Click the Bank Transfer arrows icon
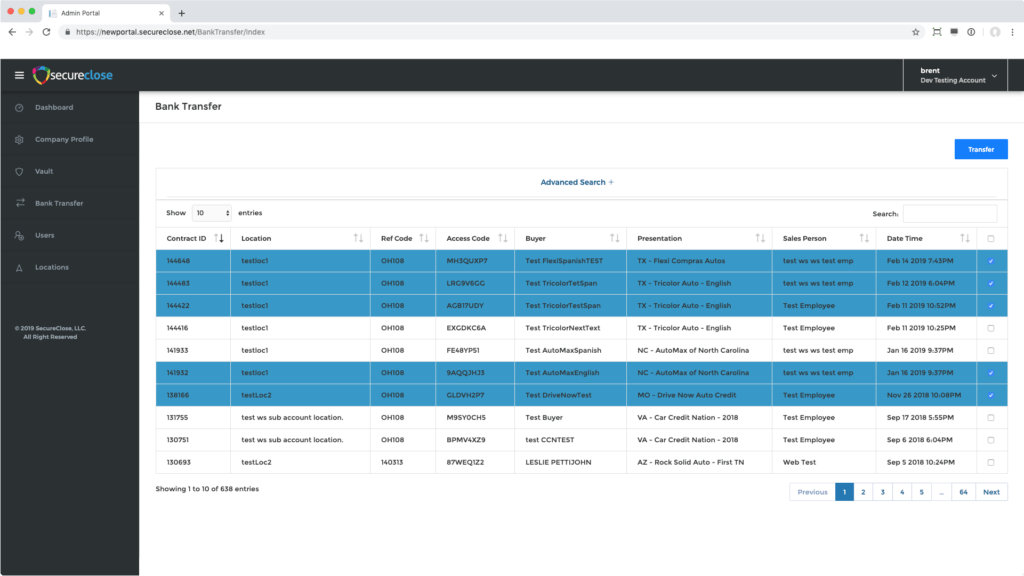The image size is (1024, 576). pyautogui.click(x=19, y=203)
